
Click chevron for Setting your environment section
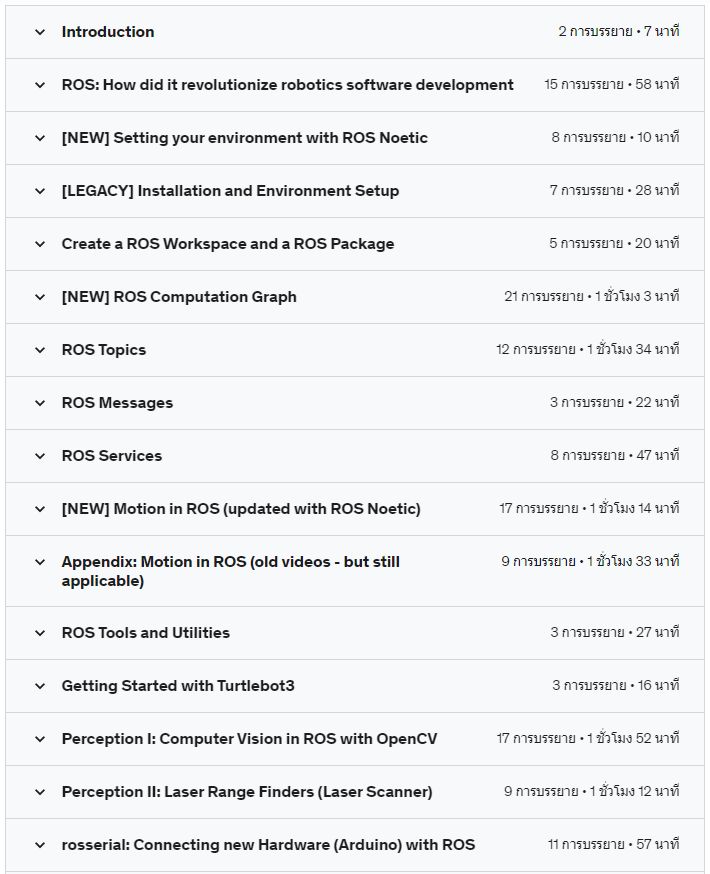tap(40, 138)
